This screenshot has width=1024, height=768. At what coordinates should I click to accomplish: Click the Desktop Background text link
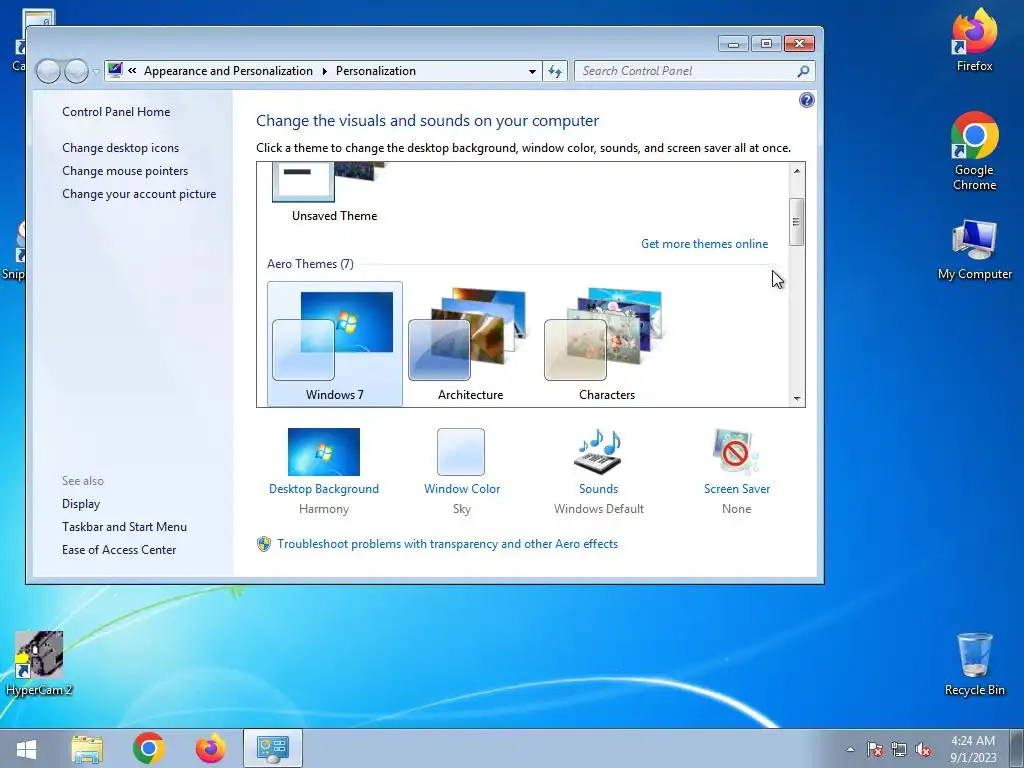(323, 488)
